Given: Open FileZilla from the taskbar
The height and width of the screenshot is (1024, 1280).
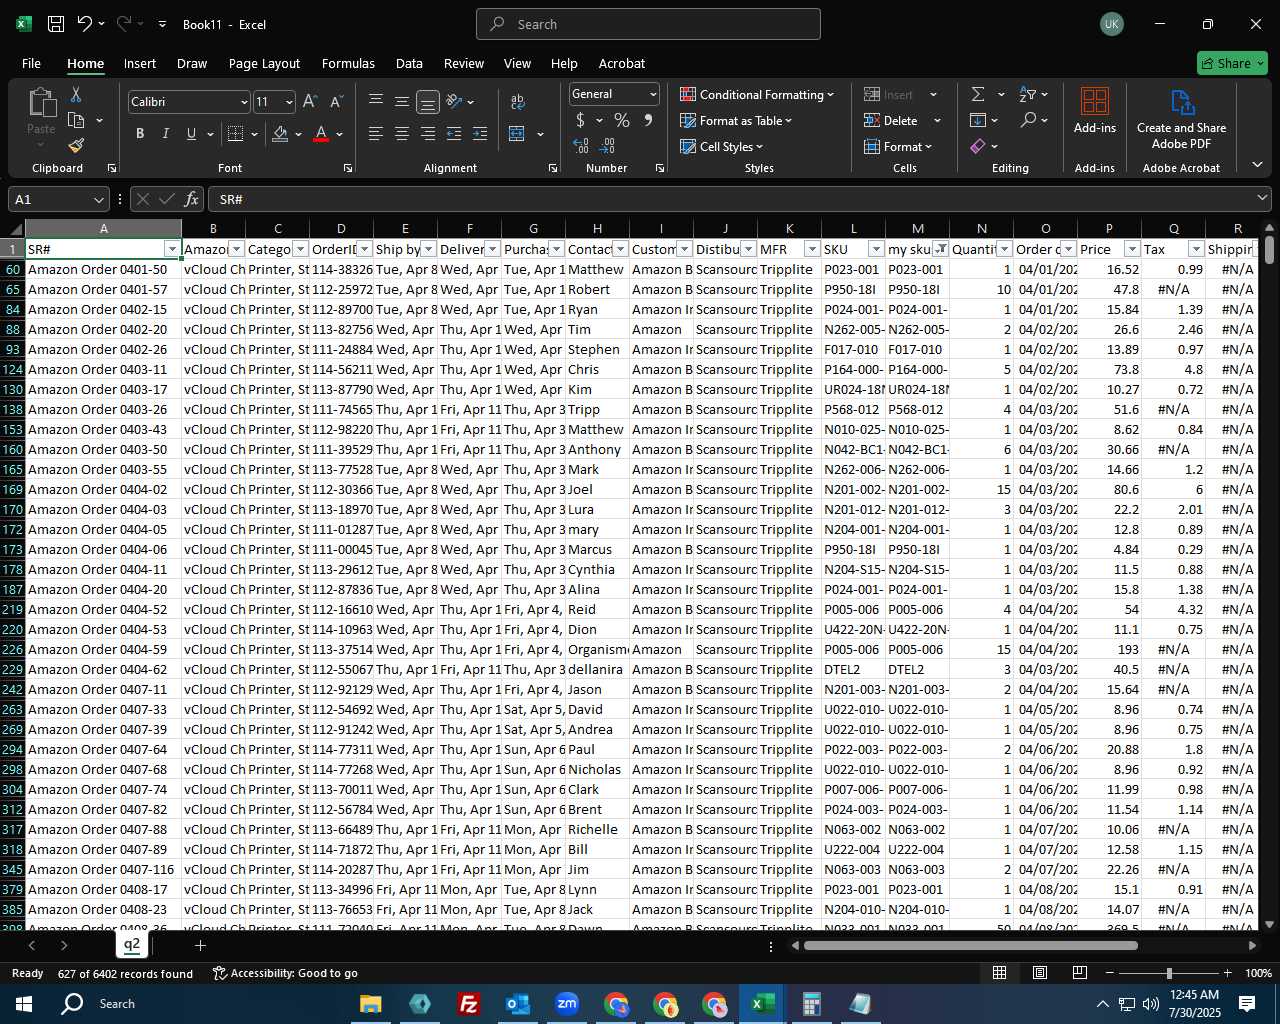Looking at the screenshot, I should click(x=468, y=1004).
